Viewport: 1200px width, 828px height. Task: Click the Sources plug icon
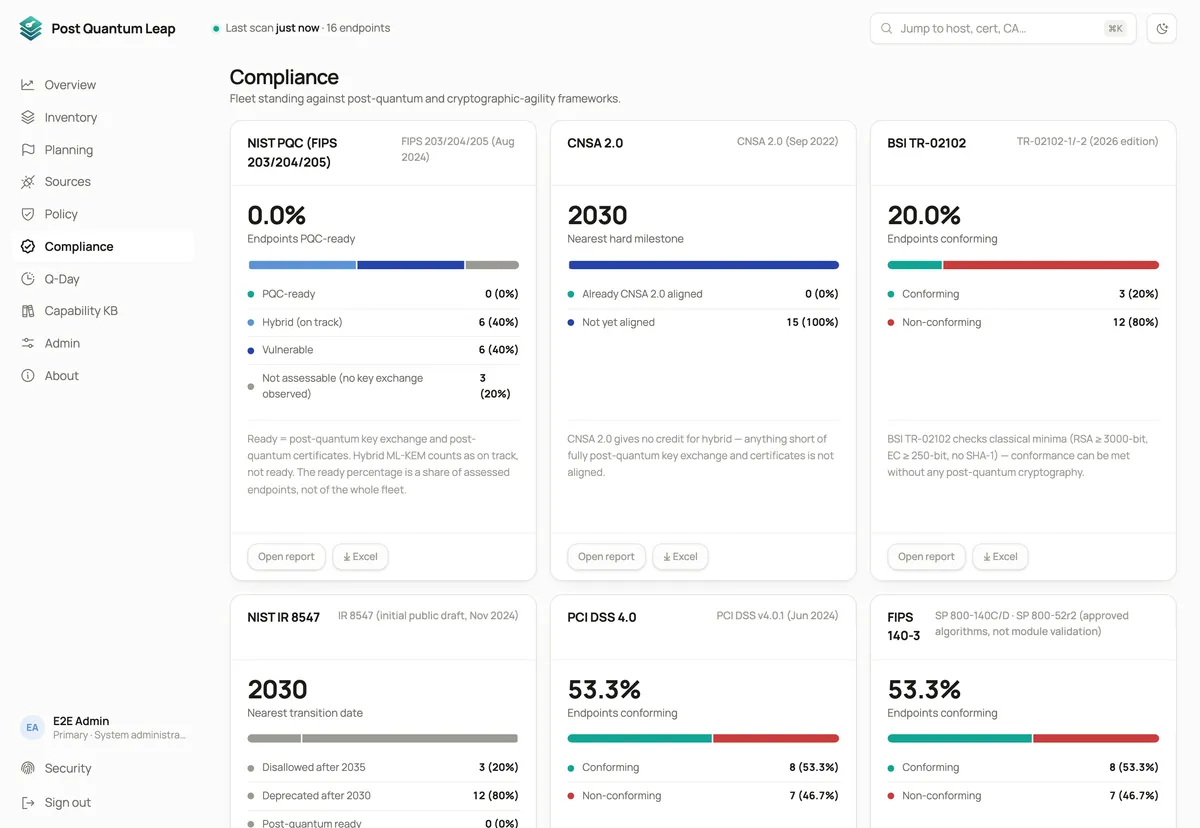(28, 182)
